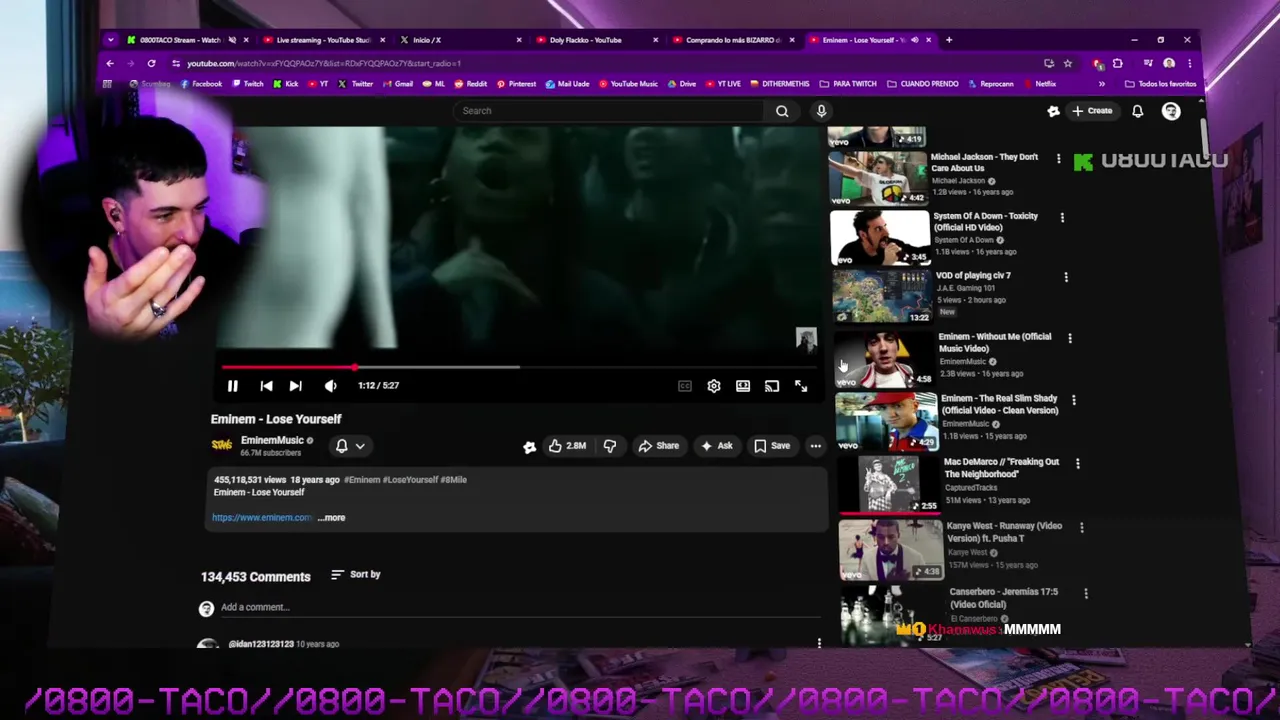Open the EminemMusic channel name link
Screen dimensions: 1280x720
coord(272,440)
